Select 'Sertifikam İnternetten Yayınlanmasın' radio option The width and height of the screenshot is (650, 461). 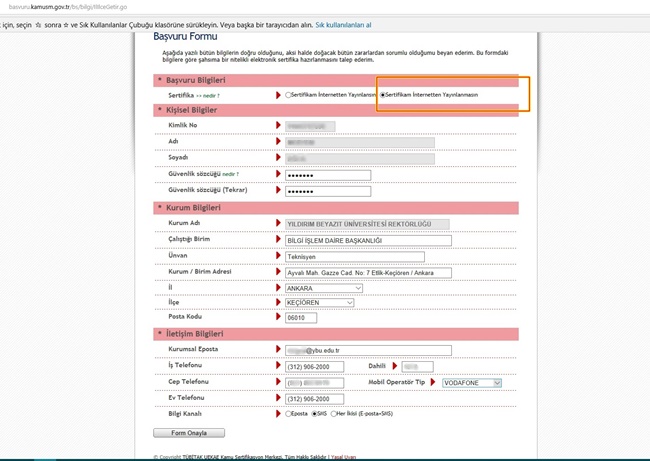[x=384, y=95]
